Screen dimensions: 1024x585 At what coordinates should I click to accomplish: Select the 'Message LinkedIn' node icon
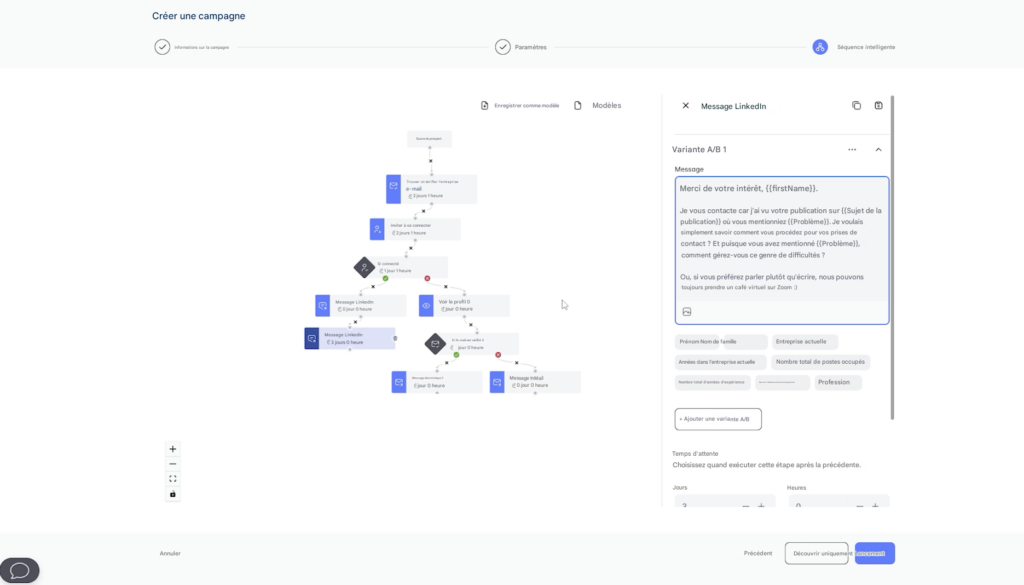pyautogui.click(x=321, y=303)
